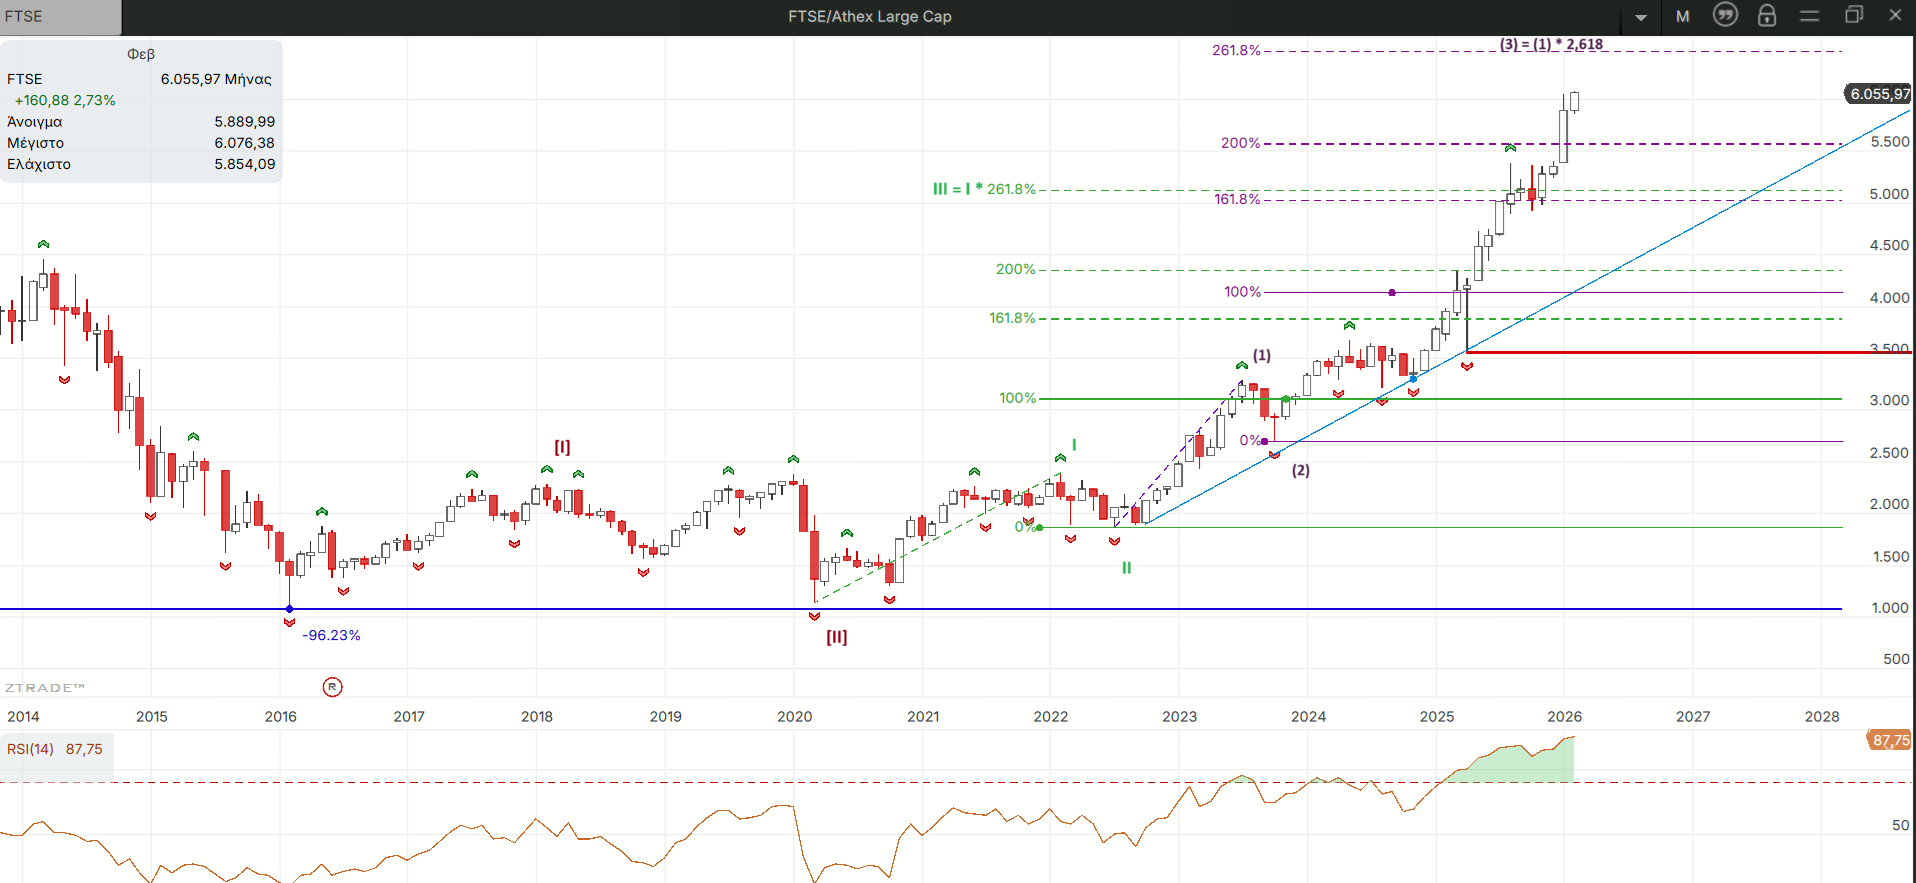The height and width of the screenshot is (883, 1916).
Task: Click the 87,75 RSI value tag
Action: [1889, 740]
